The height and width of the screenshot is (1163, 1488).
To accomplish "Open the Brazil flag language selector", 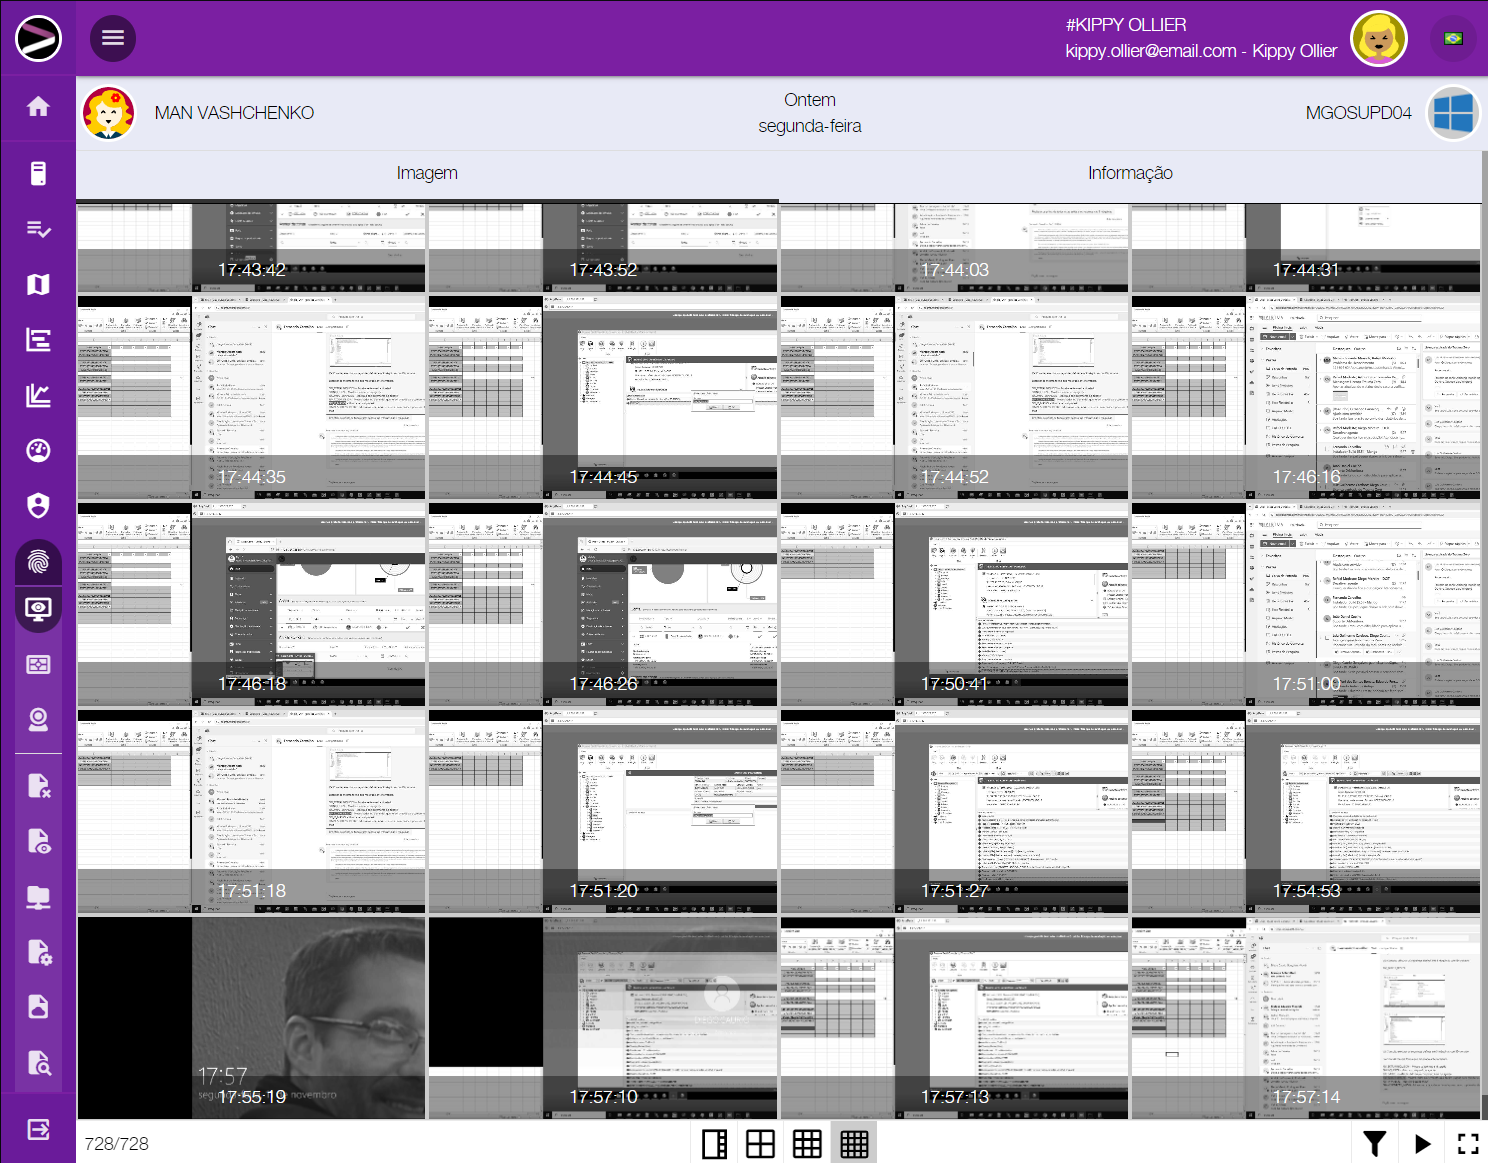I will click(x=1453, y=38).
